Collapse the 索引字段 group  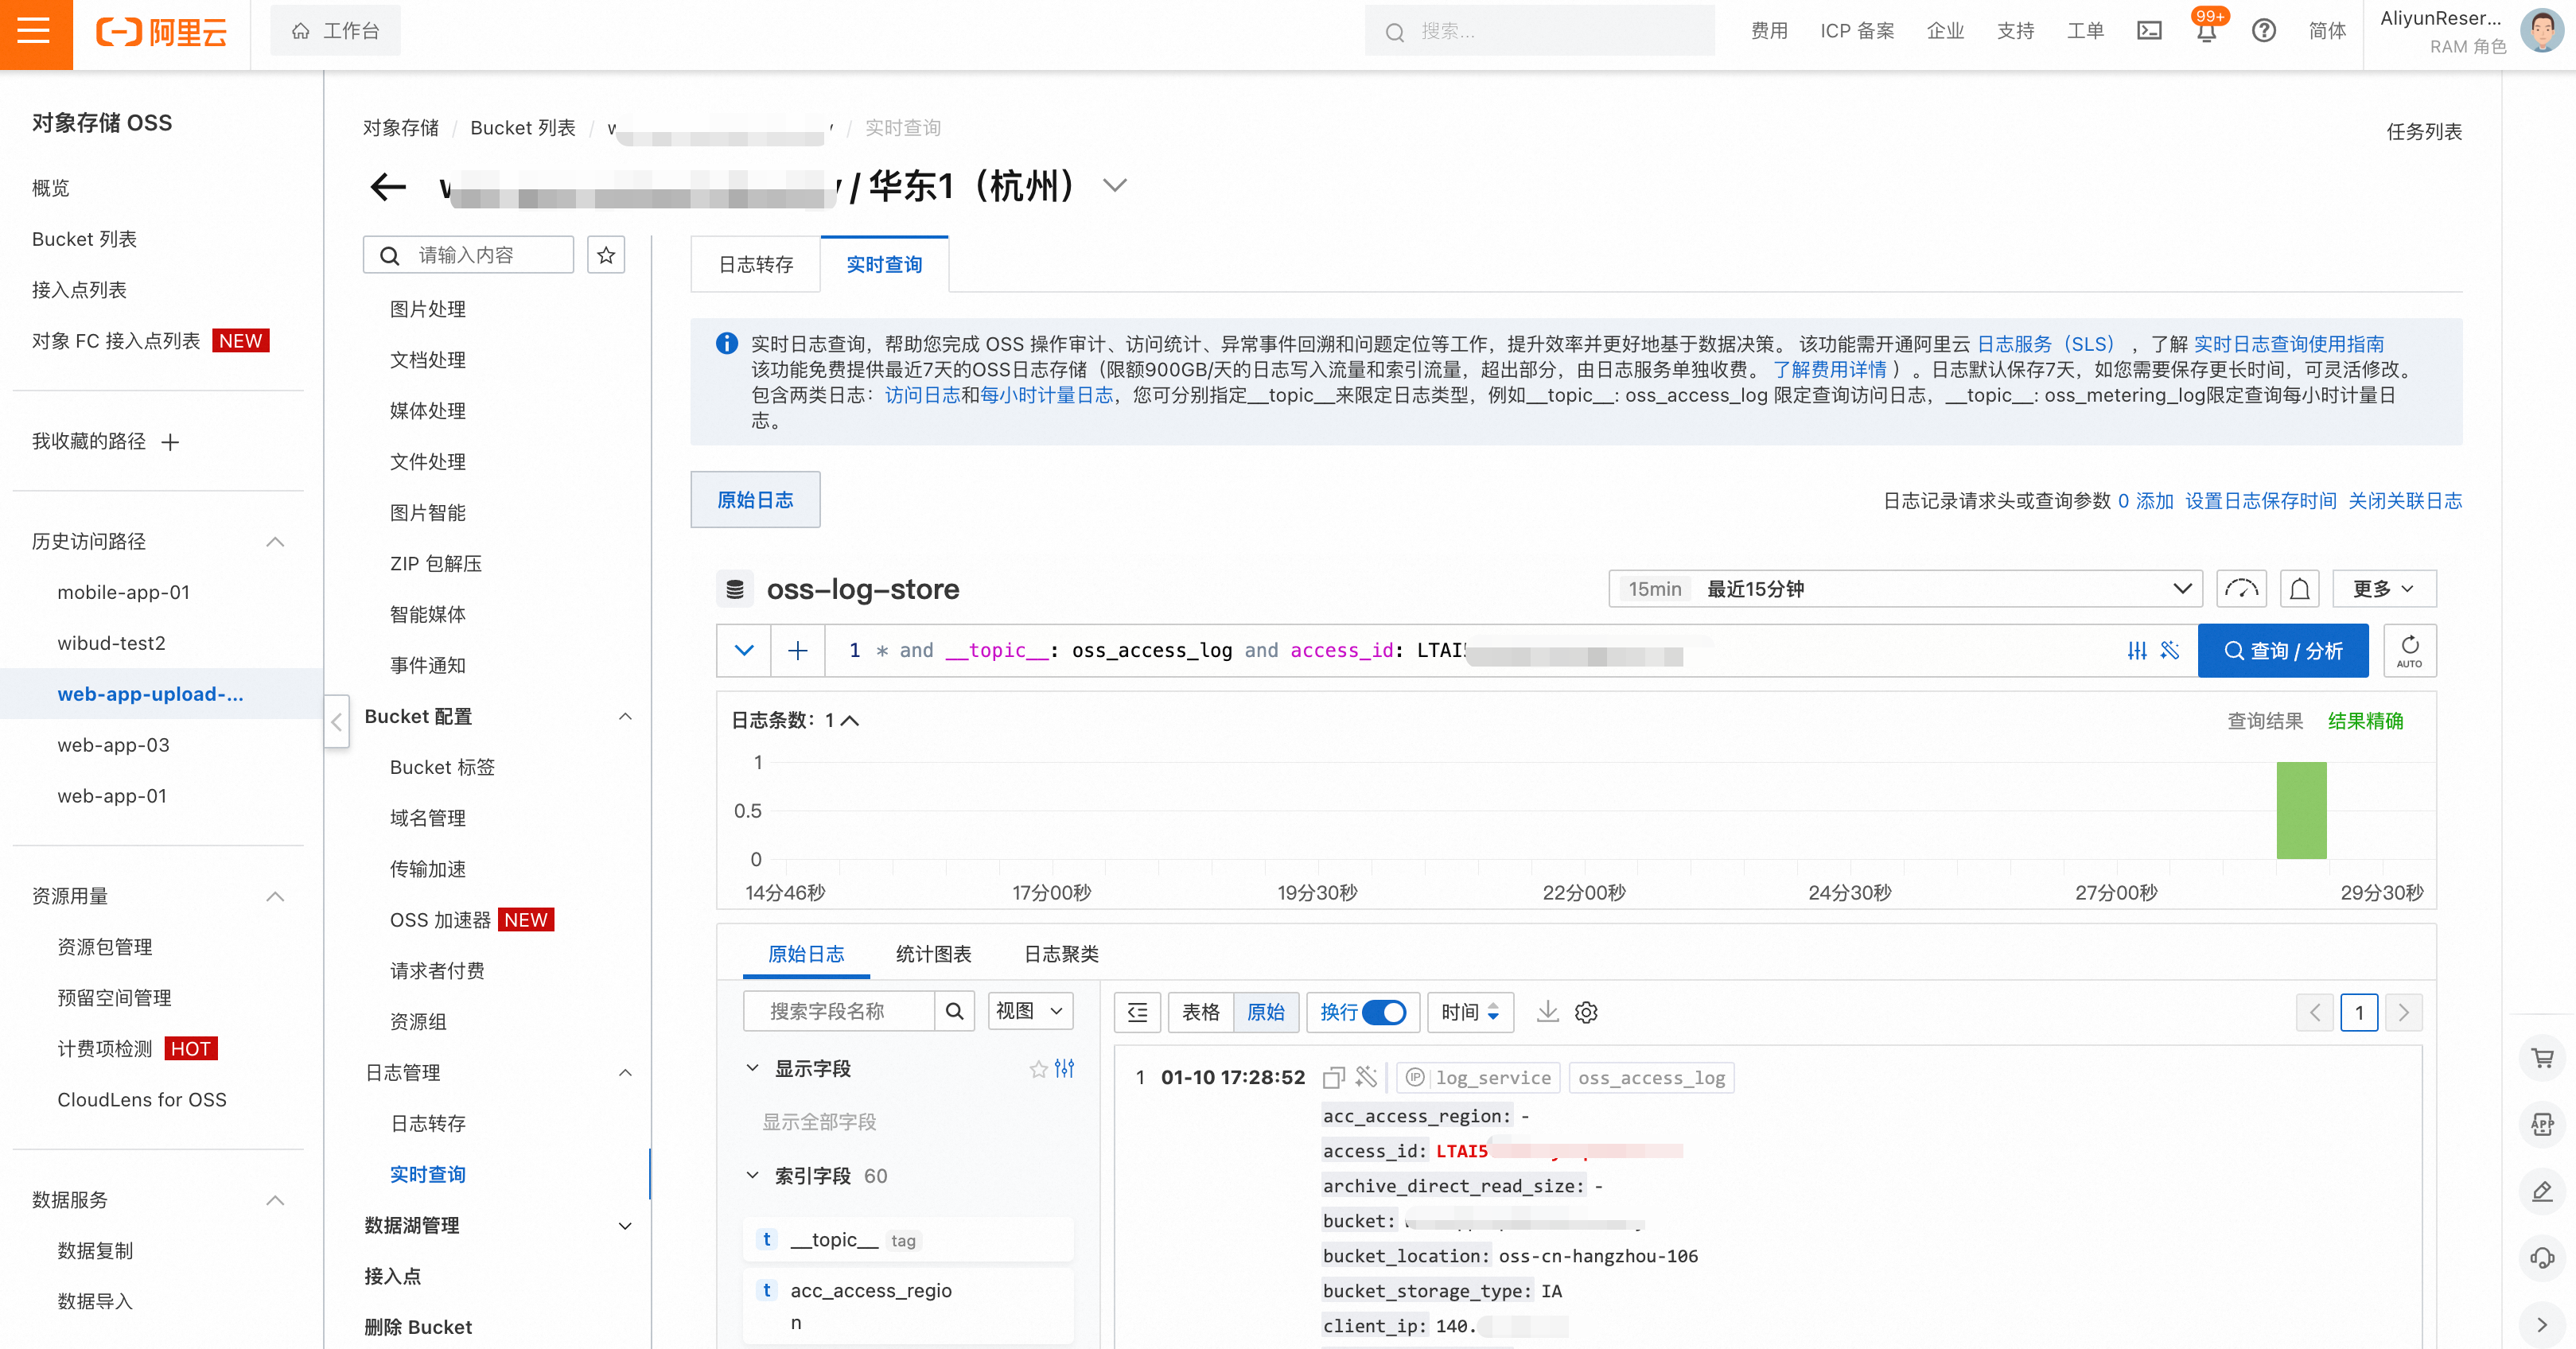(752, 1176)
